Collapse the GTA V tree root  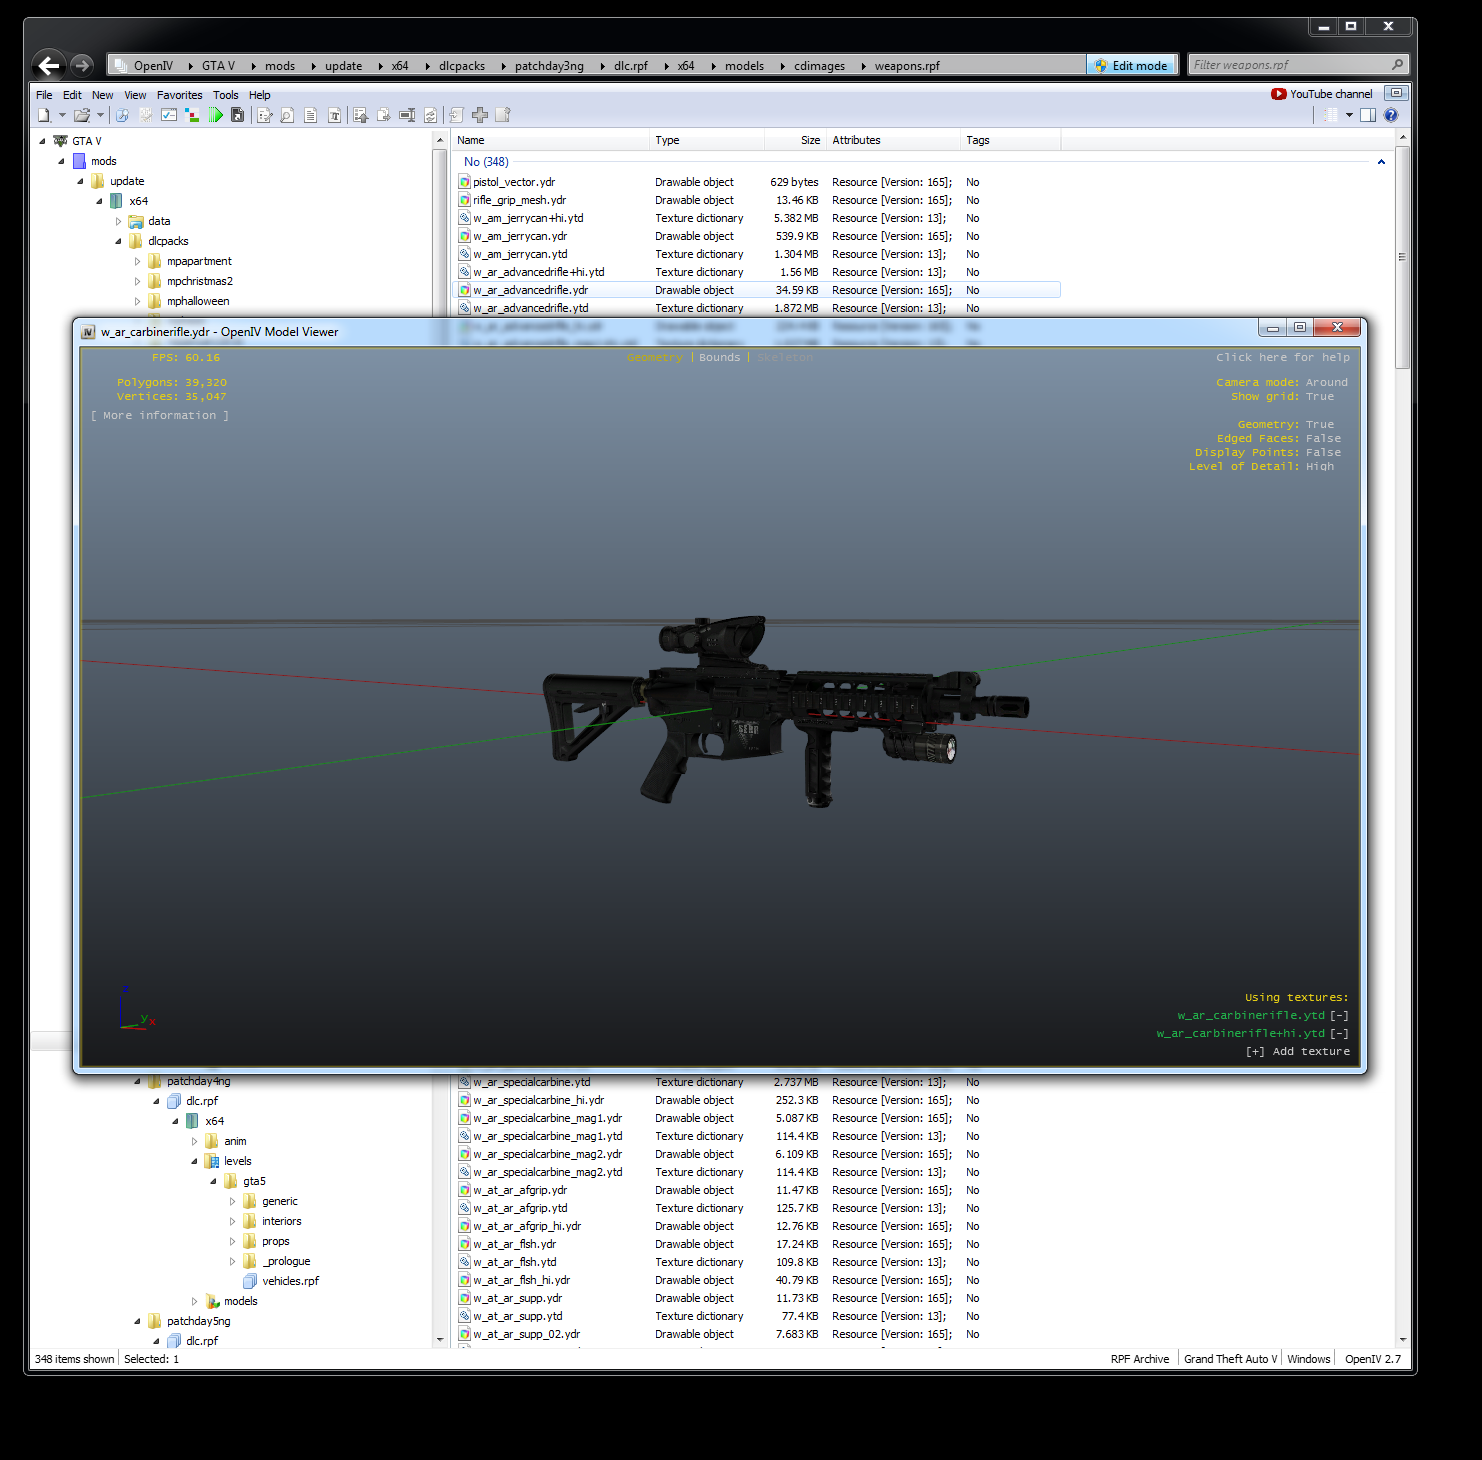42,141
